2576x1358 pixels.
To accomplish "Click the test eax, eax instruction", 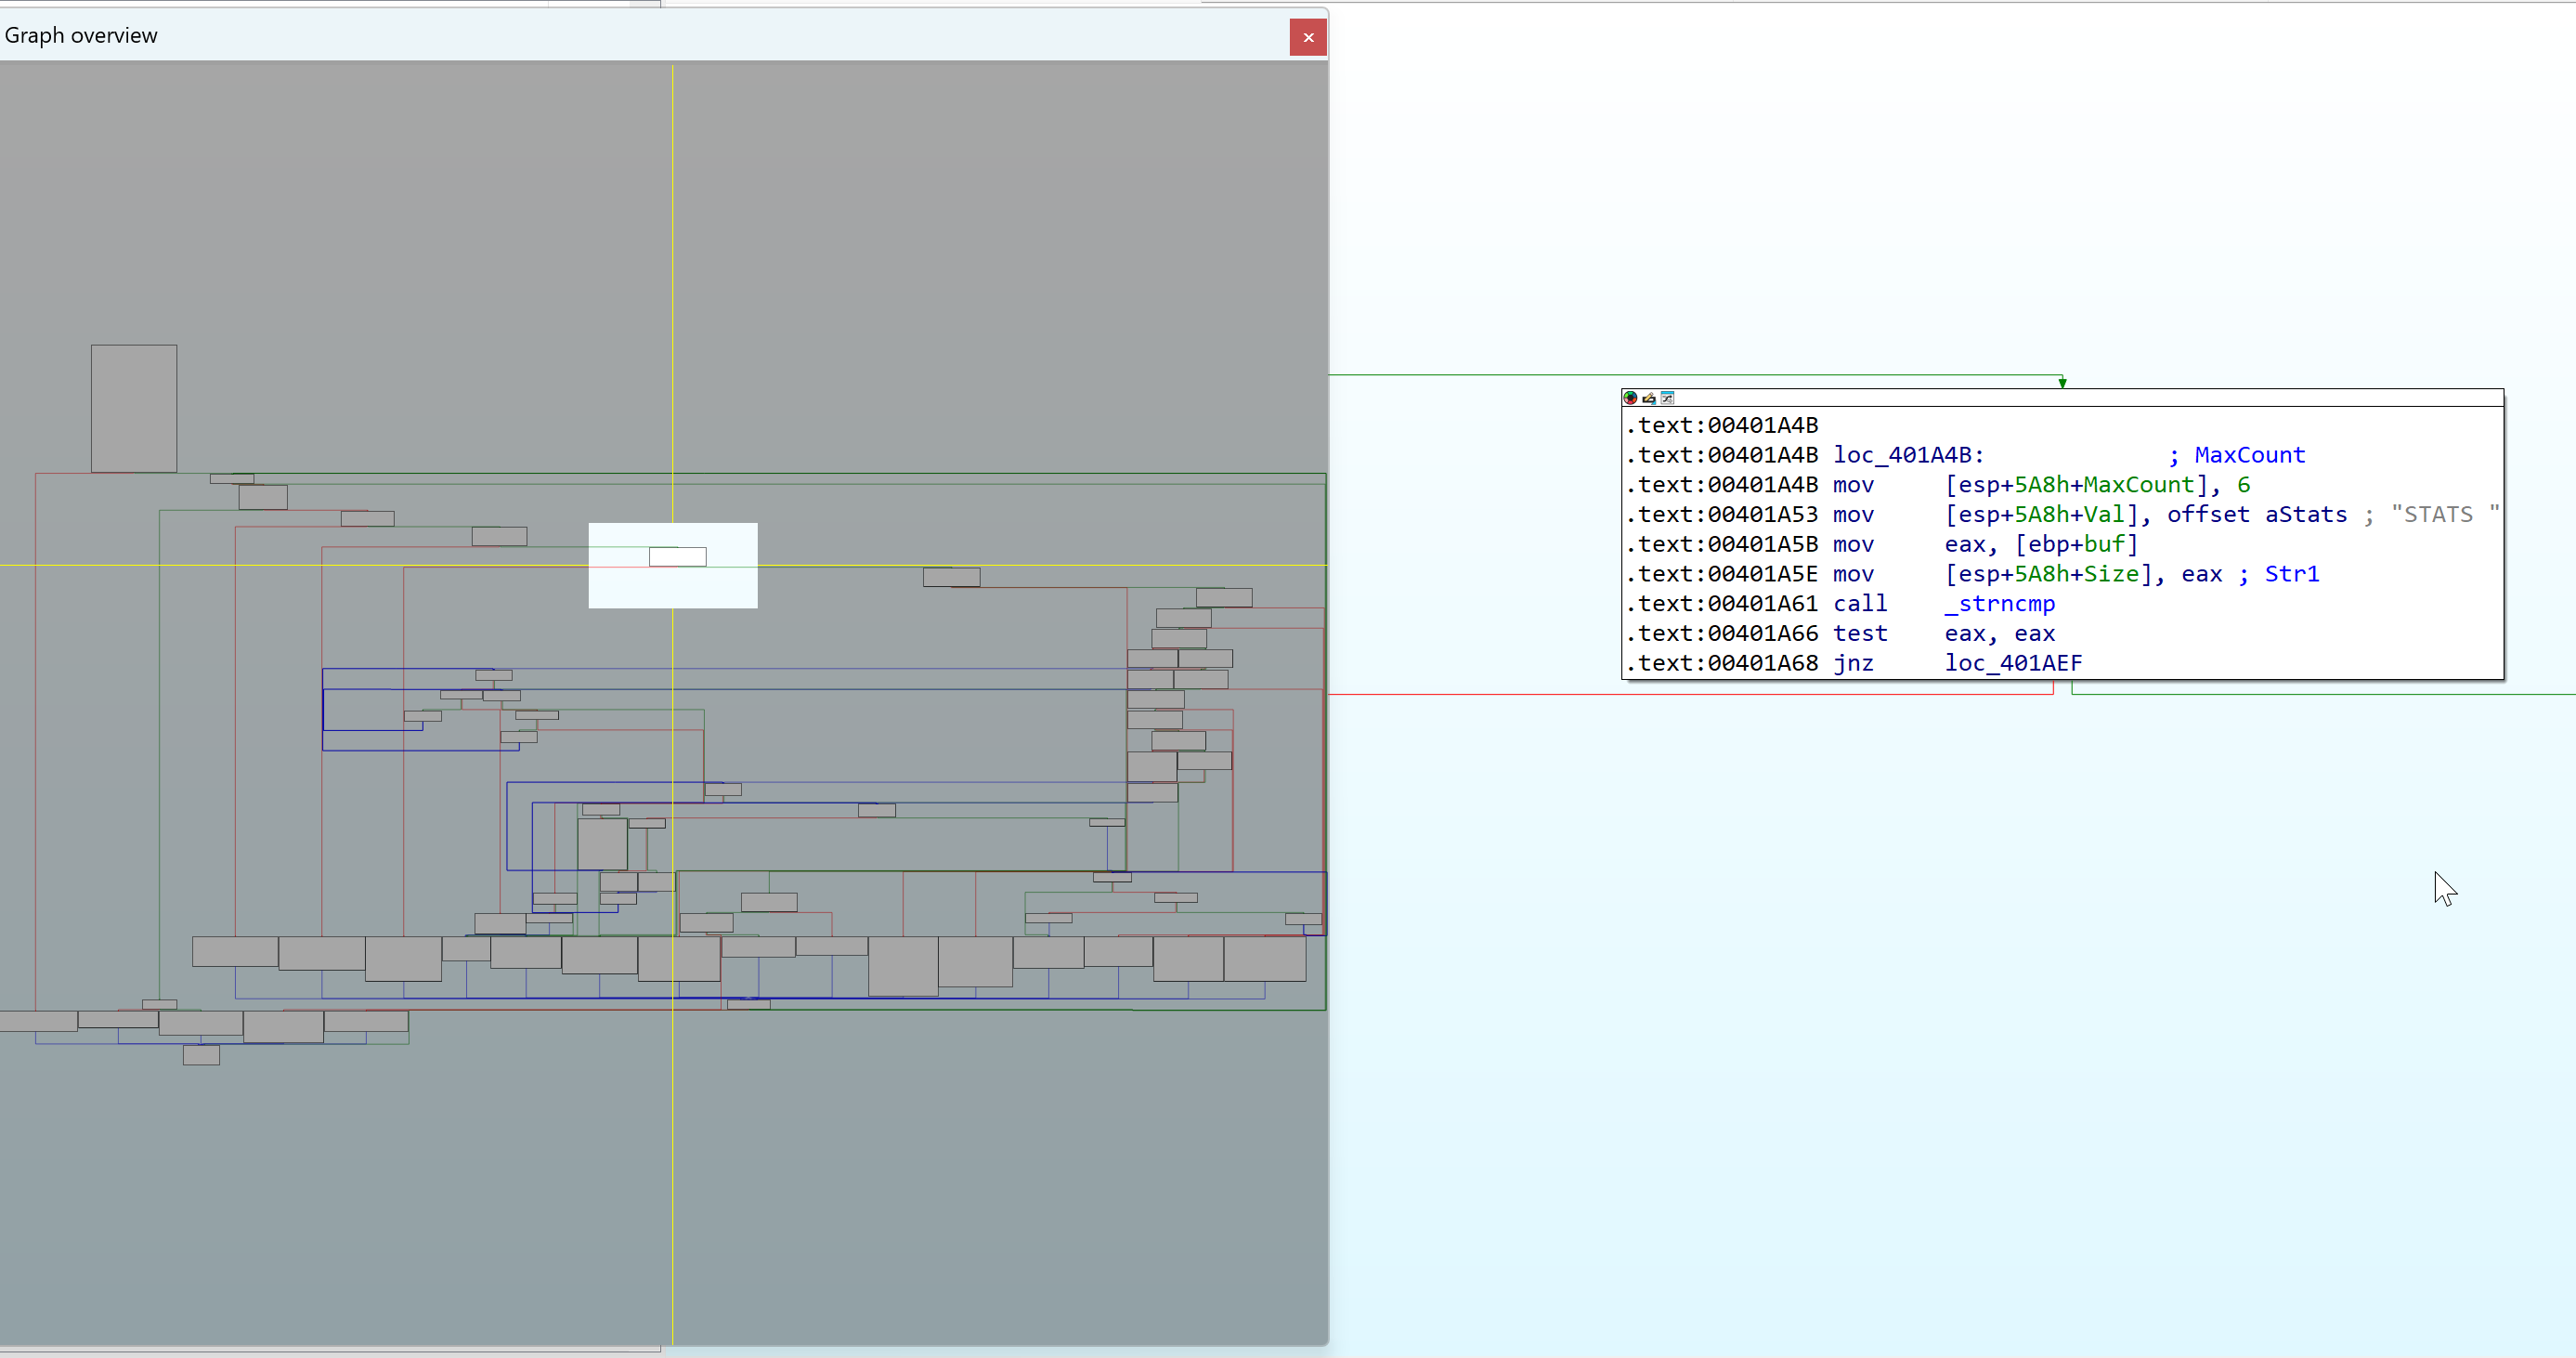I will coord(1942,634).
